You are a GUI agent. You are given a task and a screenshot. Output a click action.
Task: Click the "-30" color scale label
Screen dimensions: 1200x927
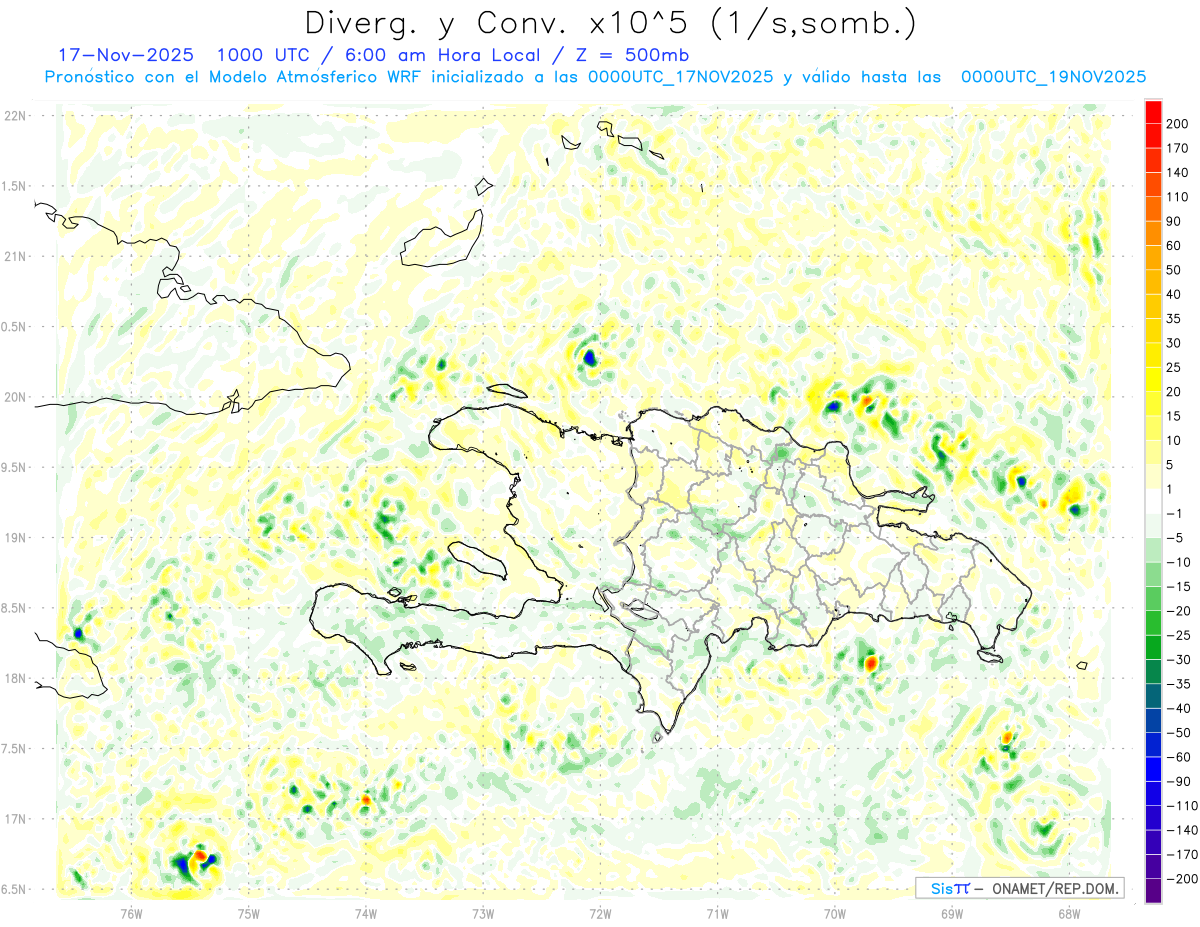pos(1180,659)
